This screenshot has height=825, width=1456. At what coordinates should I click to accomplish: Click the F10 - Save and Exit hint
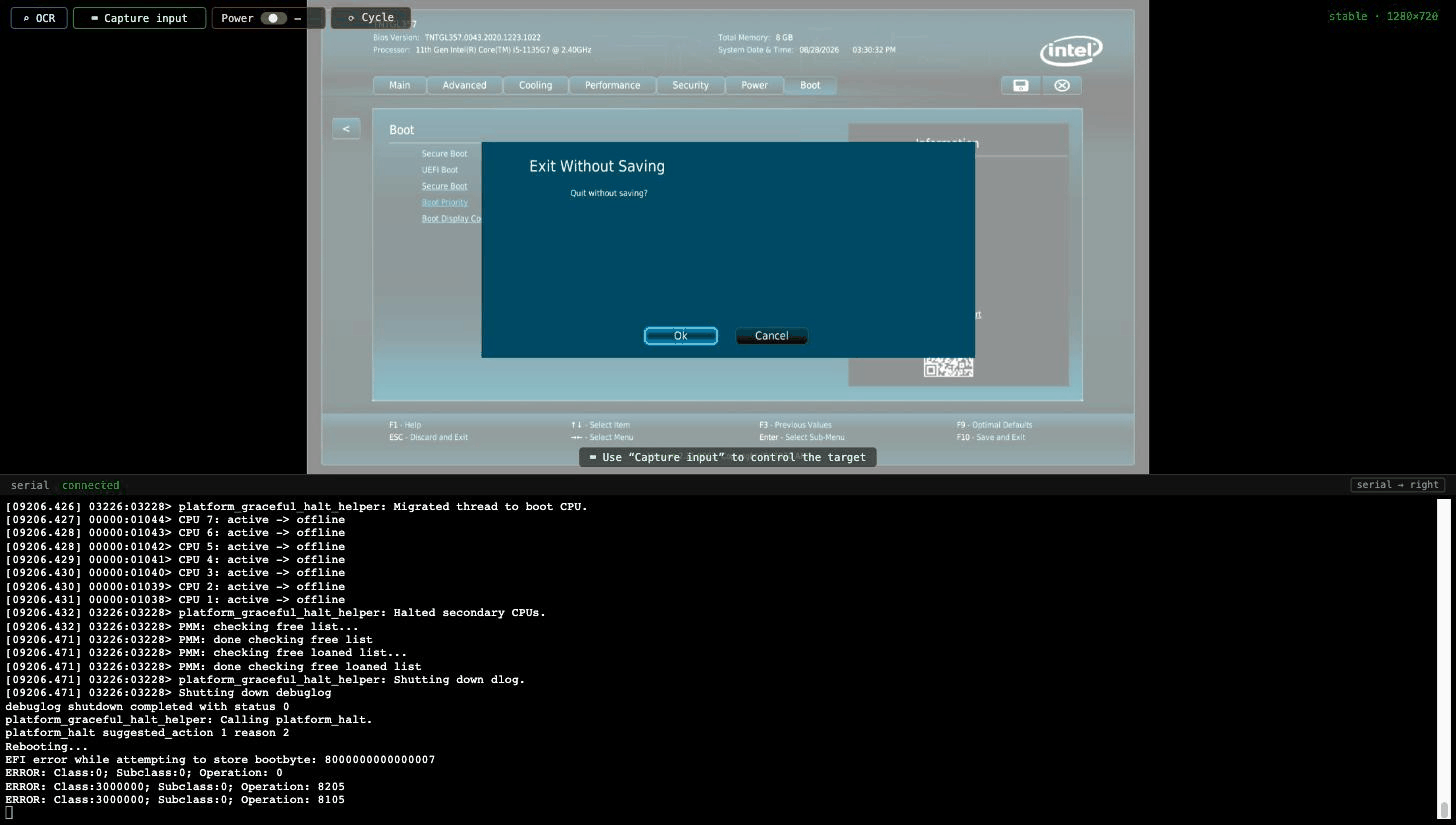click(991, 437)
